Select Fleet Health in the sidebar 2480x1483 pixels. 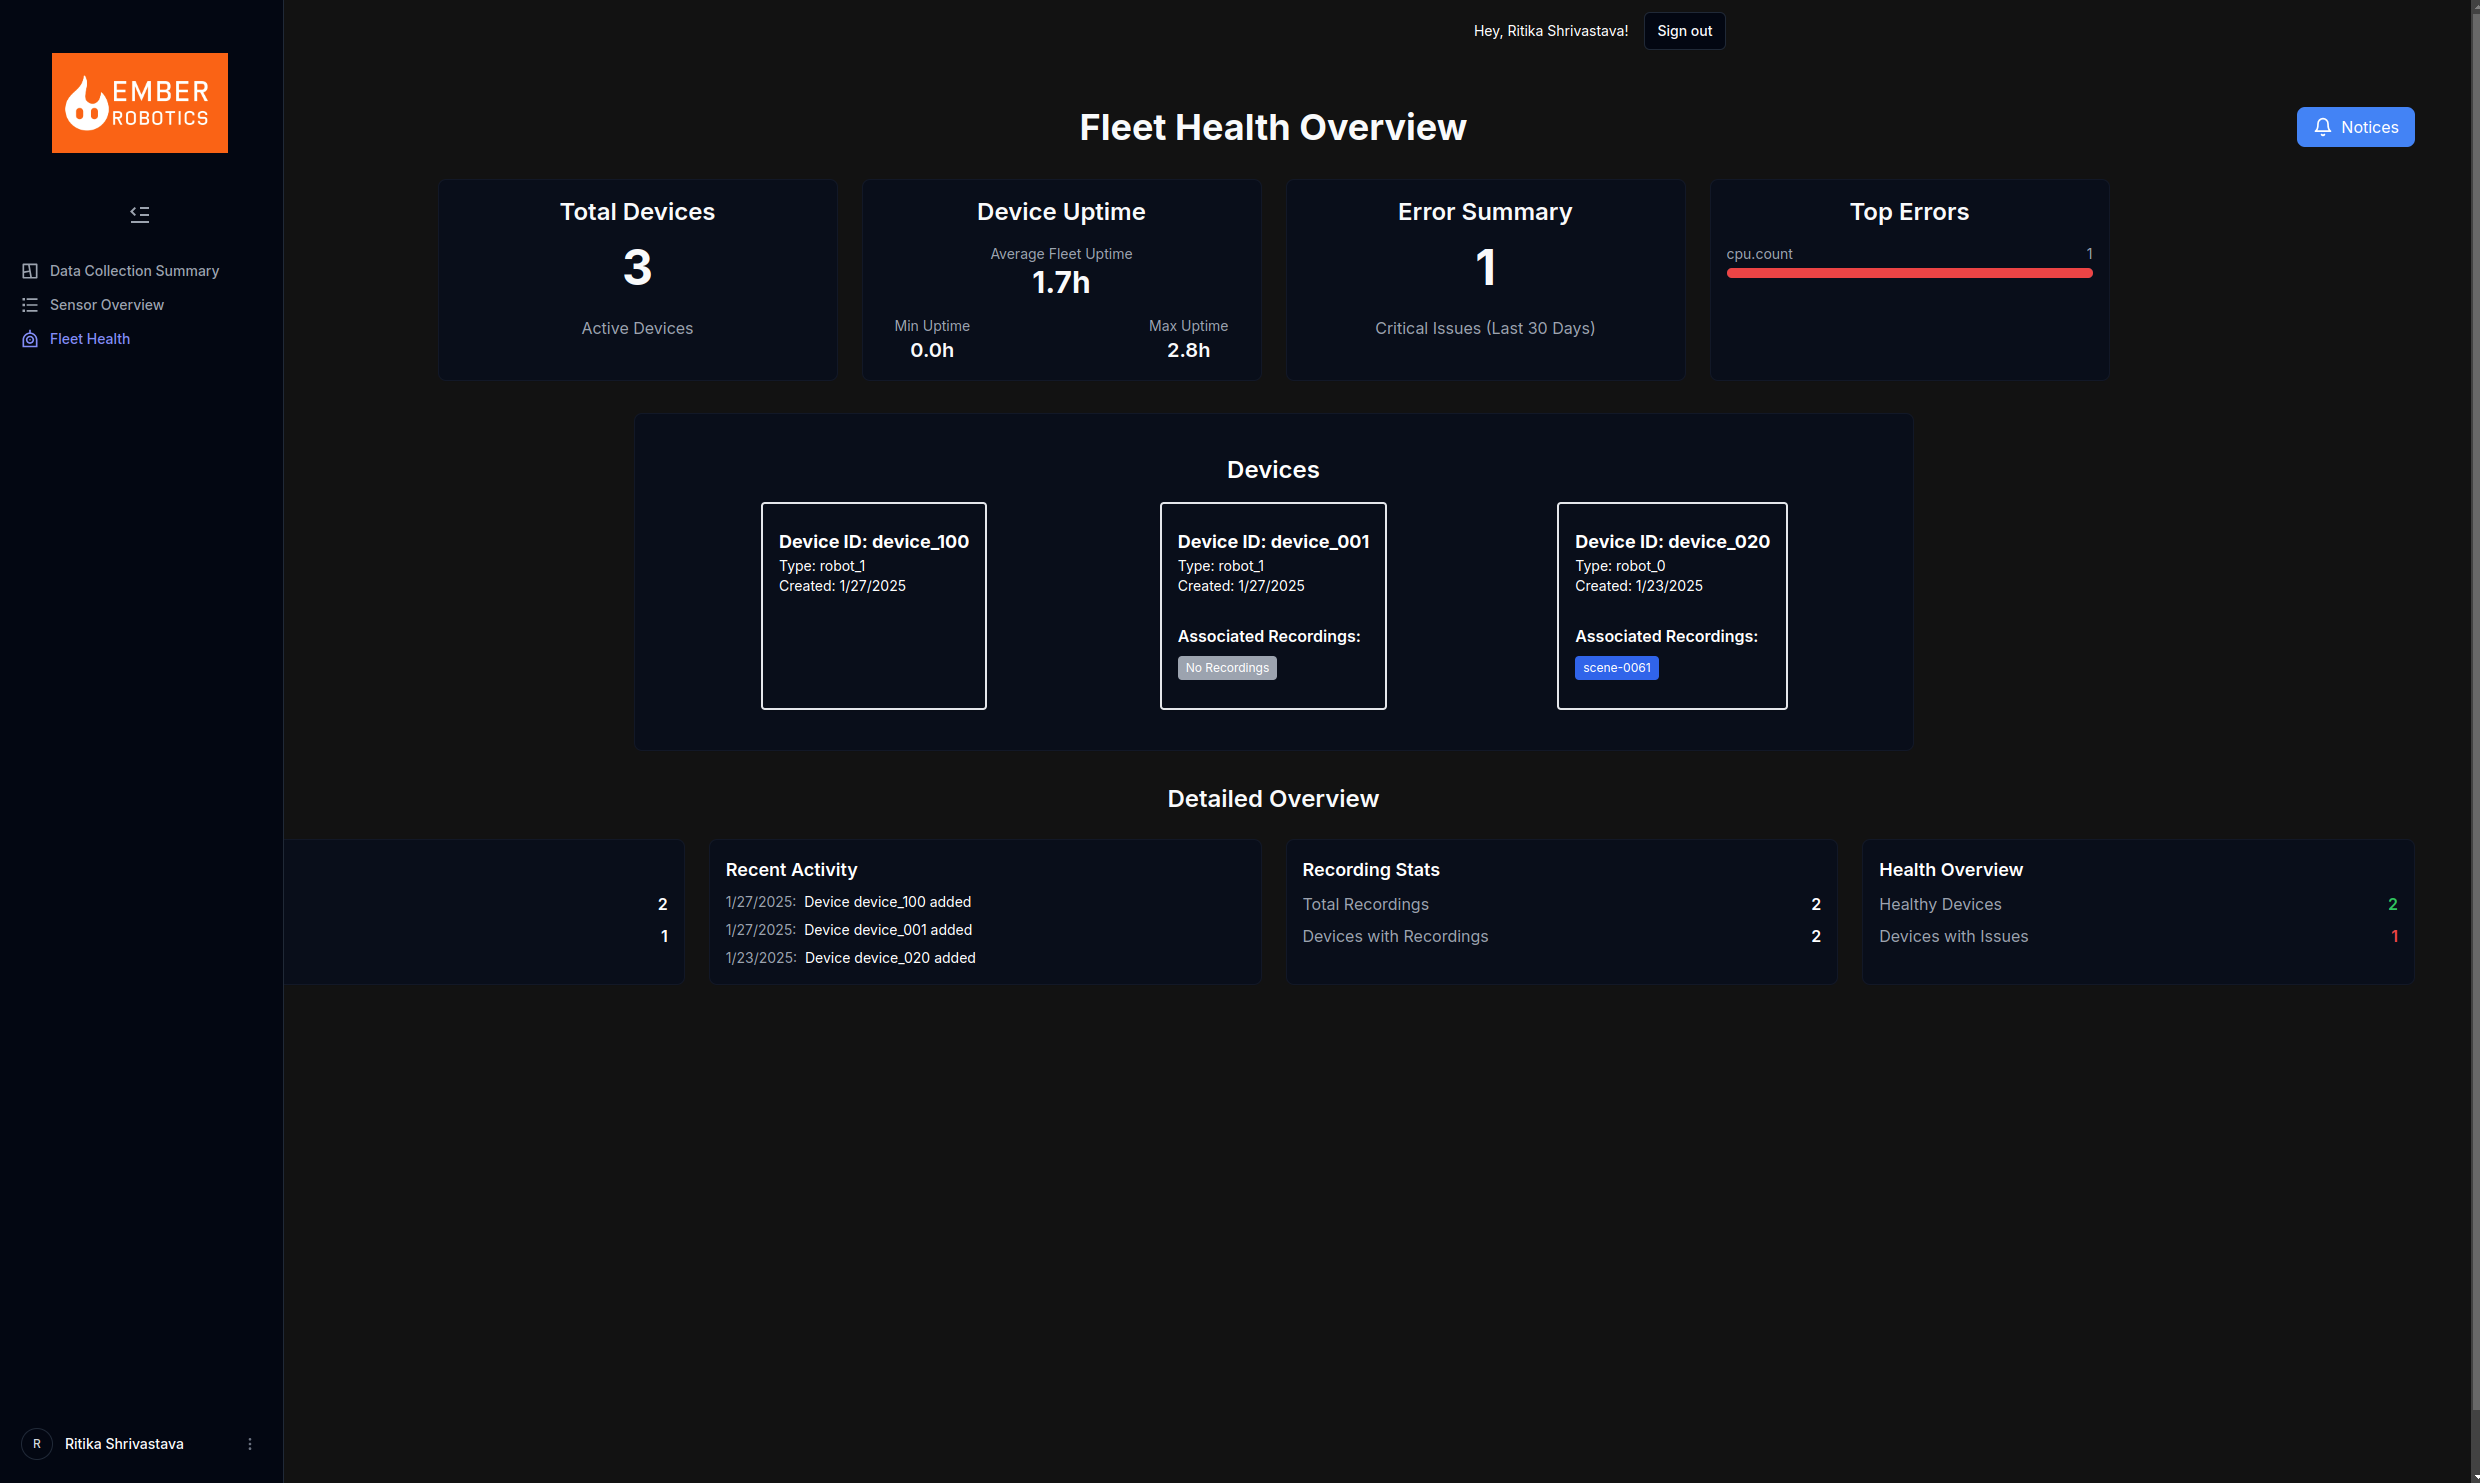pyautogui.click(x=90, y=339)
